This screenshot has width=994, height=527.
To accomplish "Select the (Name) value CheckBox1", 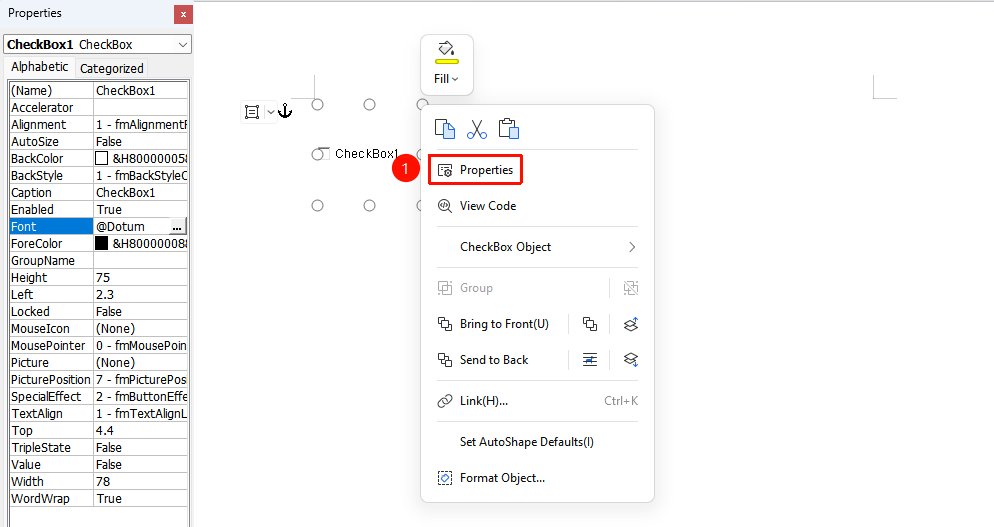I will click(141, 91).
